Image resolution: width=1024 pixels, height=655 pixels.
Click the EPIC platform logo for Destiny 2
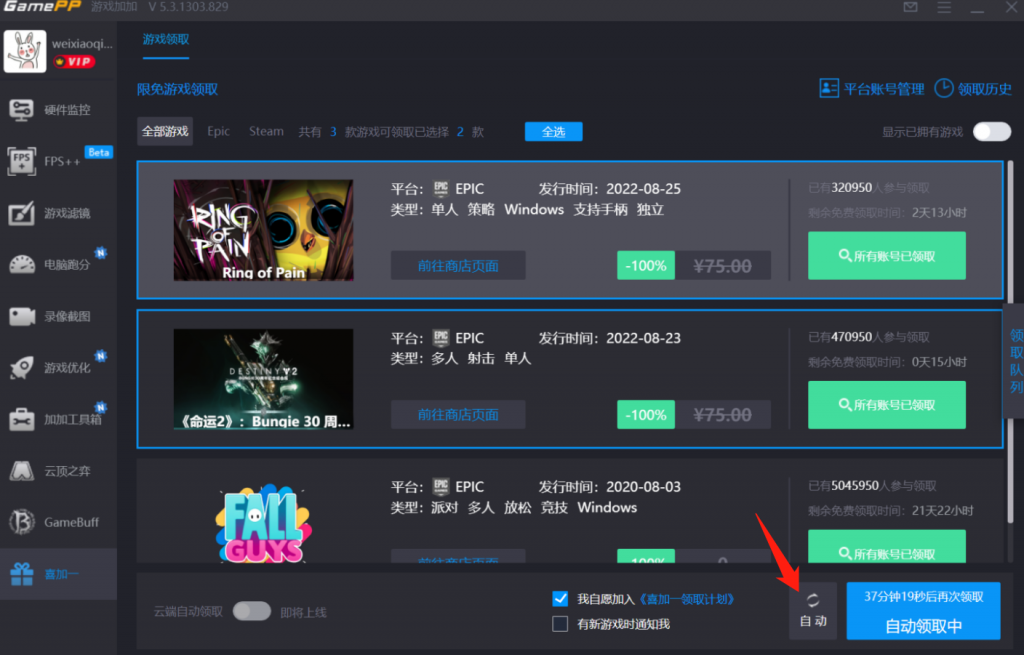pos(441,338)
